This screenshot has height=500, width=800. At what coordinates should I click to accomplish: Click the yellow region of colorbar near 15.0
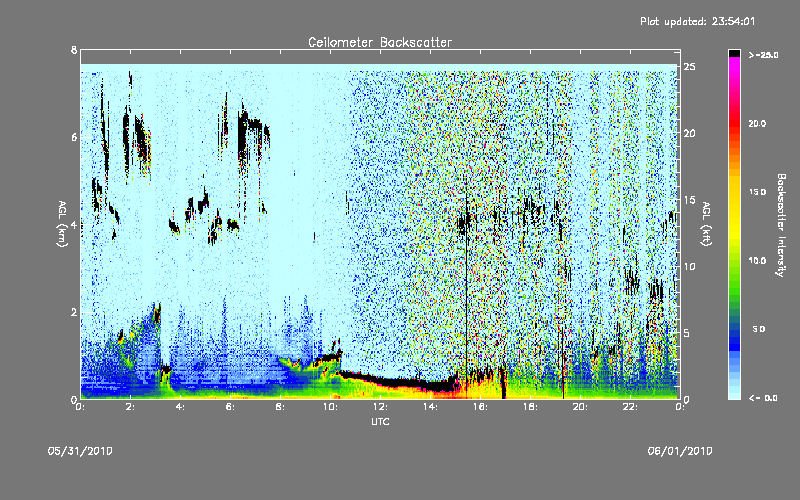coord(734,194)
